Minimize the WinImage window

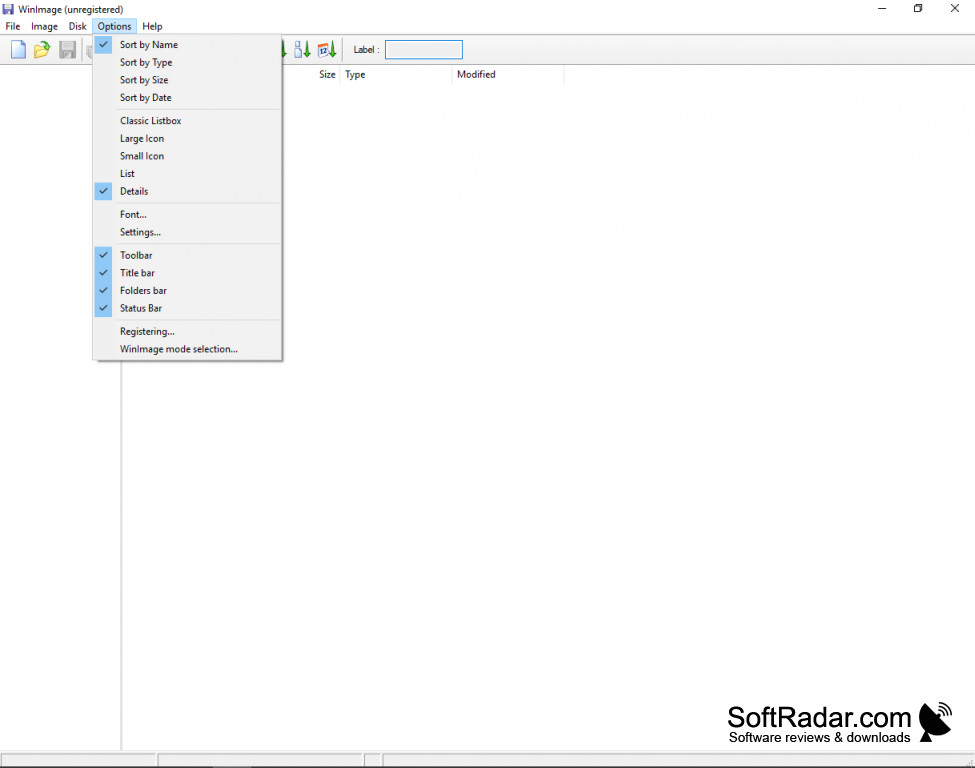pyautogui.click(x=882, y=9)
